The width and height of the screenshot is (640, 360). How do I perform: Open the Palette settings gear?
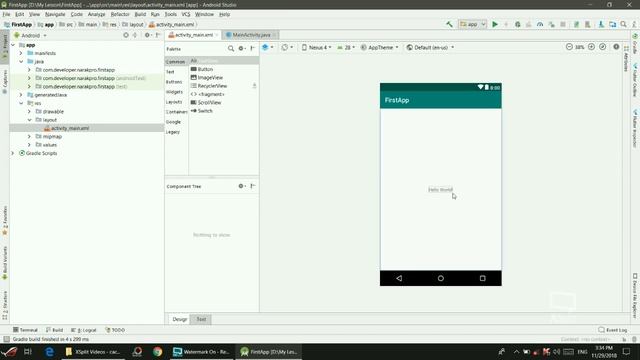tap(241, 49)
